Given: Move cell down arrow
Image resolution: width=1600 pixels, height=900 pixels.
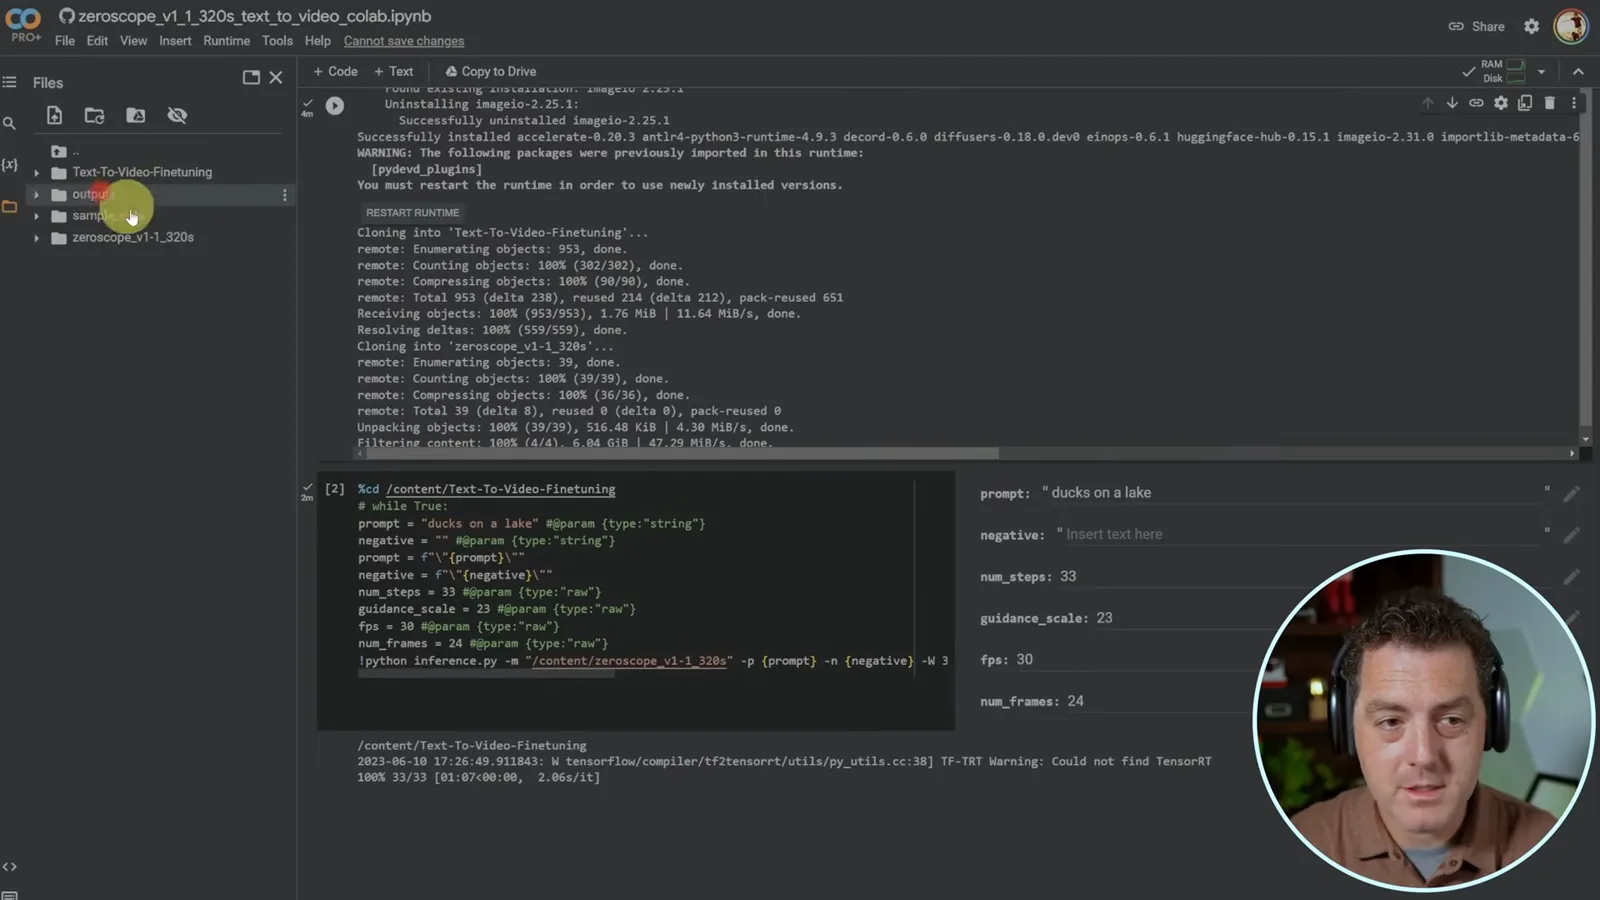Looking at the screenshot, I should [x=1452, y=103].
